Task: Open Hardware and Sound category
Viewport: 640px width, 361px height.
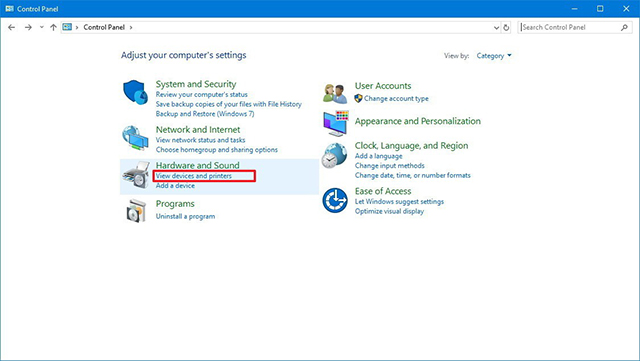Action: tap(198, 165)
